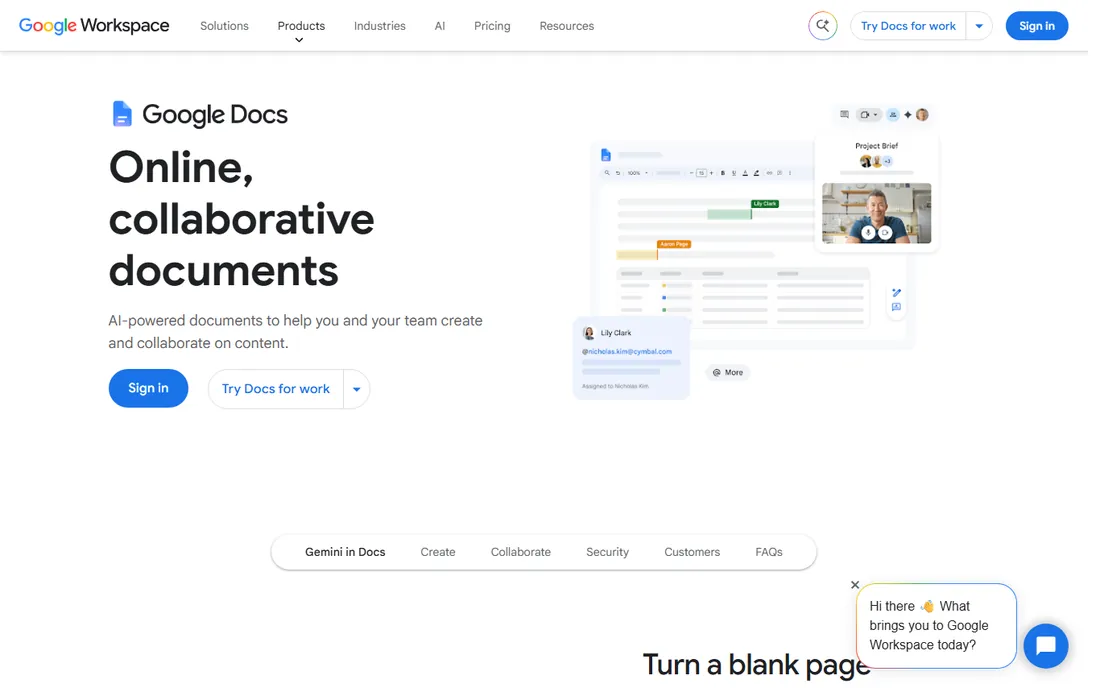Screen dimensions: 1100x688
Task: Expand the chevron under Products
Action: pos(299,41)
